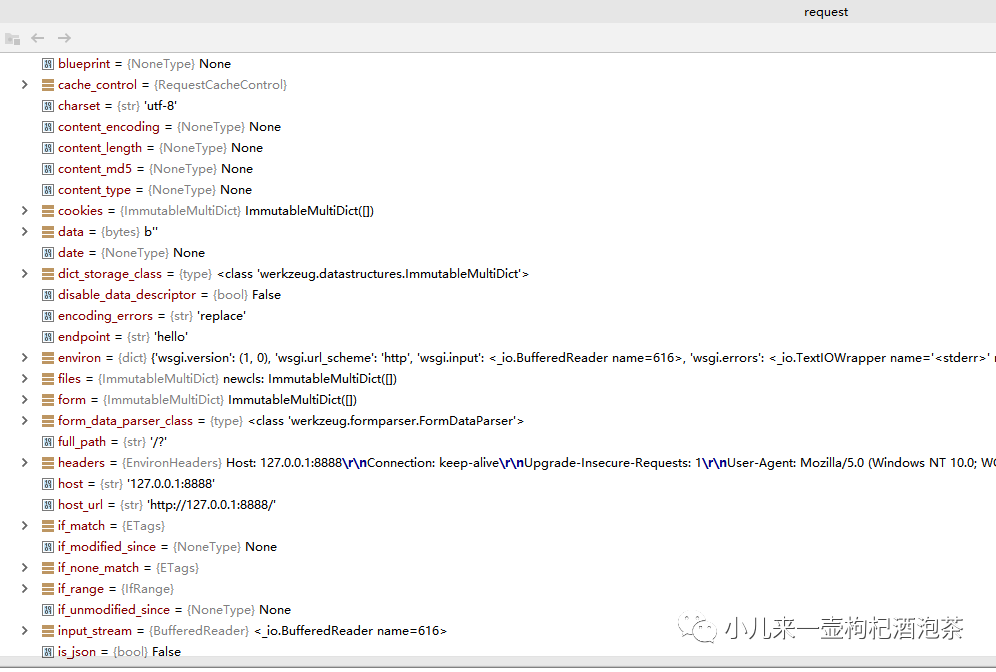This screenshot has width=996, height=672.
Task: Click the content_md5 field icon
Action: (x=48, y=168)
